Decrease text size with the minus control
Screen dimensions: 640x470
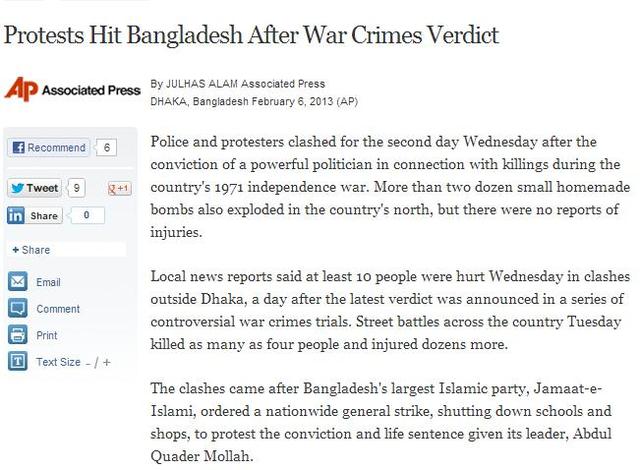[88, 363]
